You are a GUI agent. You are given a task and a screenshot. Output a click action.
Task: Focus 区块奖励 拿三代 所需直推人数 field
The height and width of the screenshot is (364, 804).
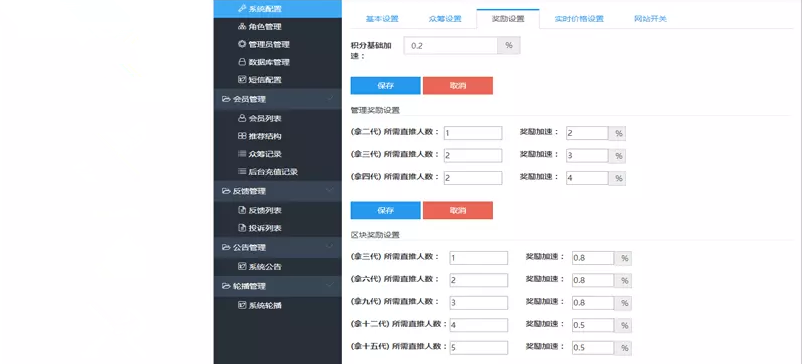pos(479,258)
